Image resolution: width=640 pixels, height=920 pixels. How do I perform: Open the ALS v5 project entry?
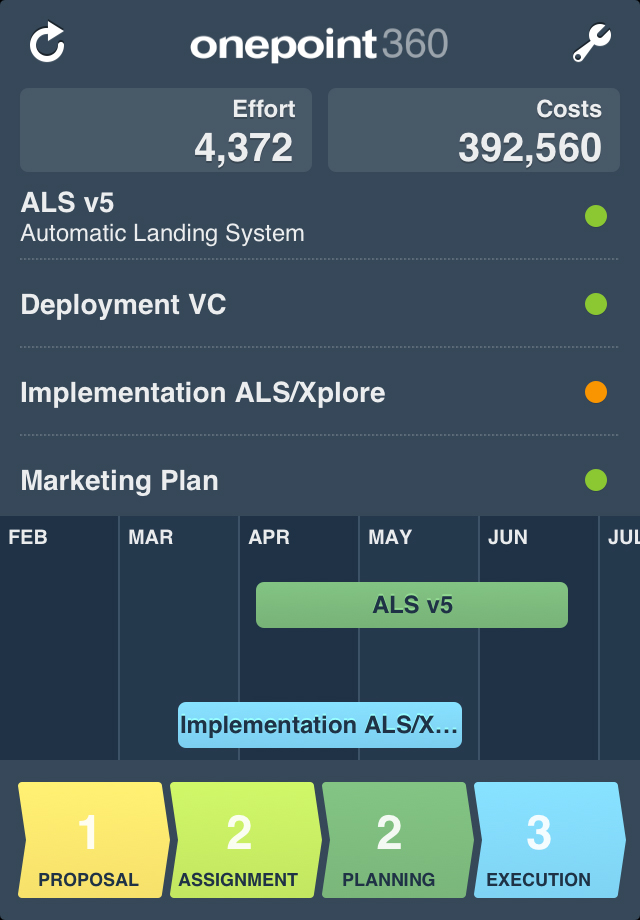tap(200, 216)
